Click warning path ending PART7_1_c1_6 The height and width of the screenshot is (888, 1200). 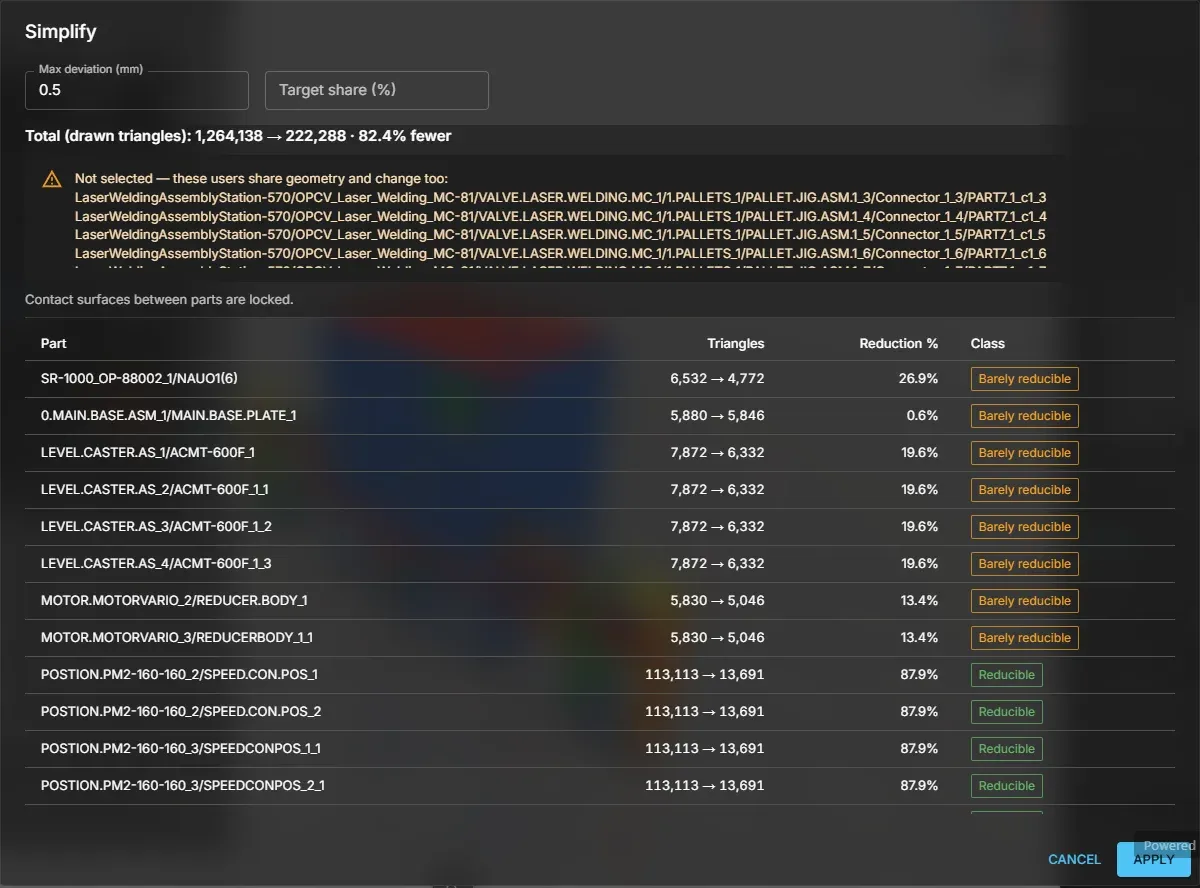560,253
